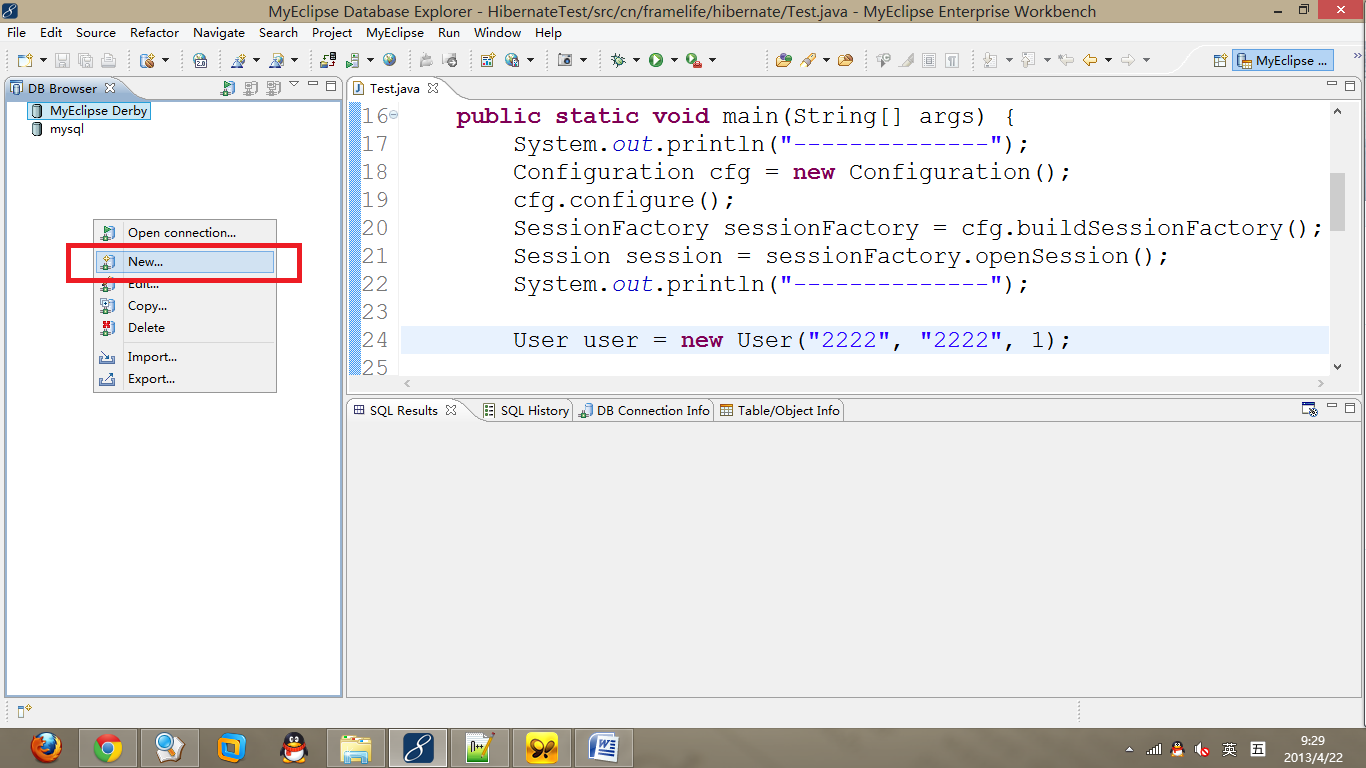Click the Open Perspective icon

coord(1220,60)
